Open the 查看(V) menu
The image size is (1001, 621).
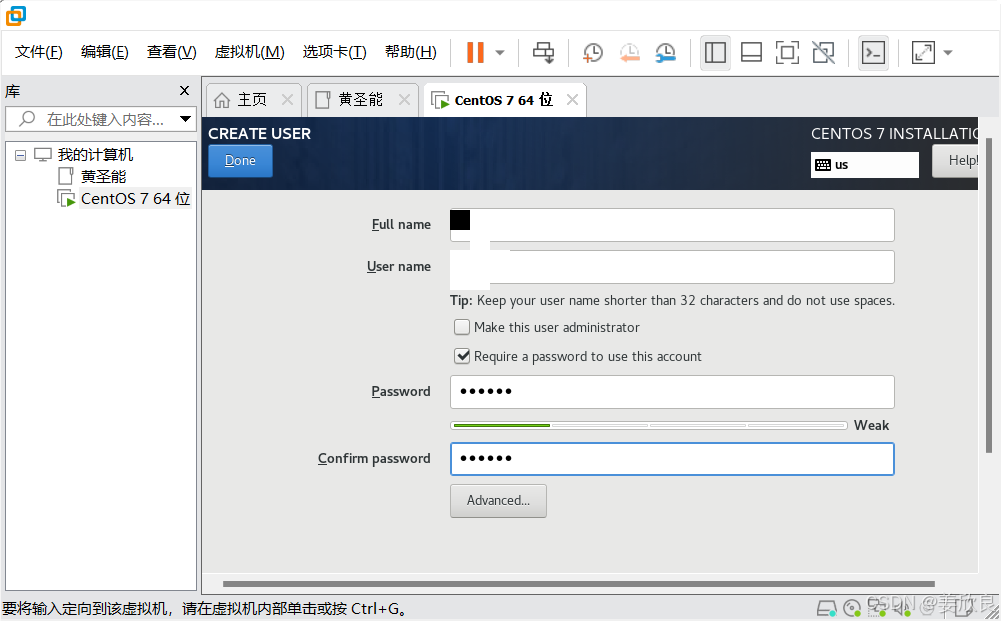(172, 52)
